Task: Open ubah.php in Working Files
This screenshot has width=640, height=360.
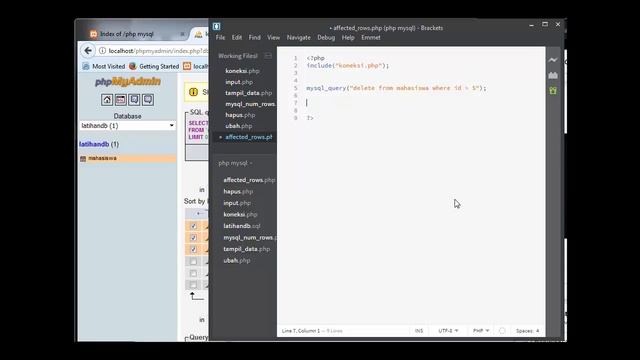Action: click(x=238, y=126)
